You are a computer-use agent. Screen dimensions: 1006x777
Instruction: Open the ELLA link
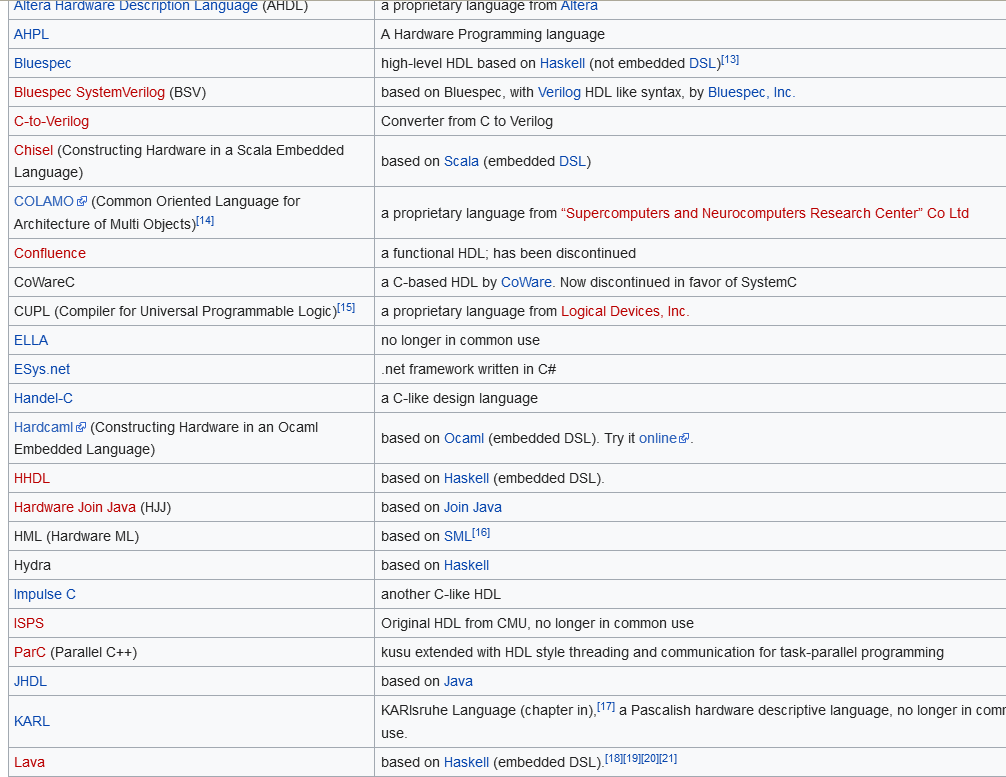tap(31, 339)
